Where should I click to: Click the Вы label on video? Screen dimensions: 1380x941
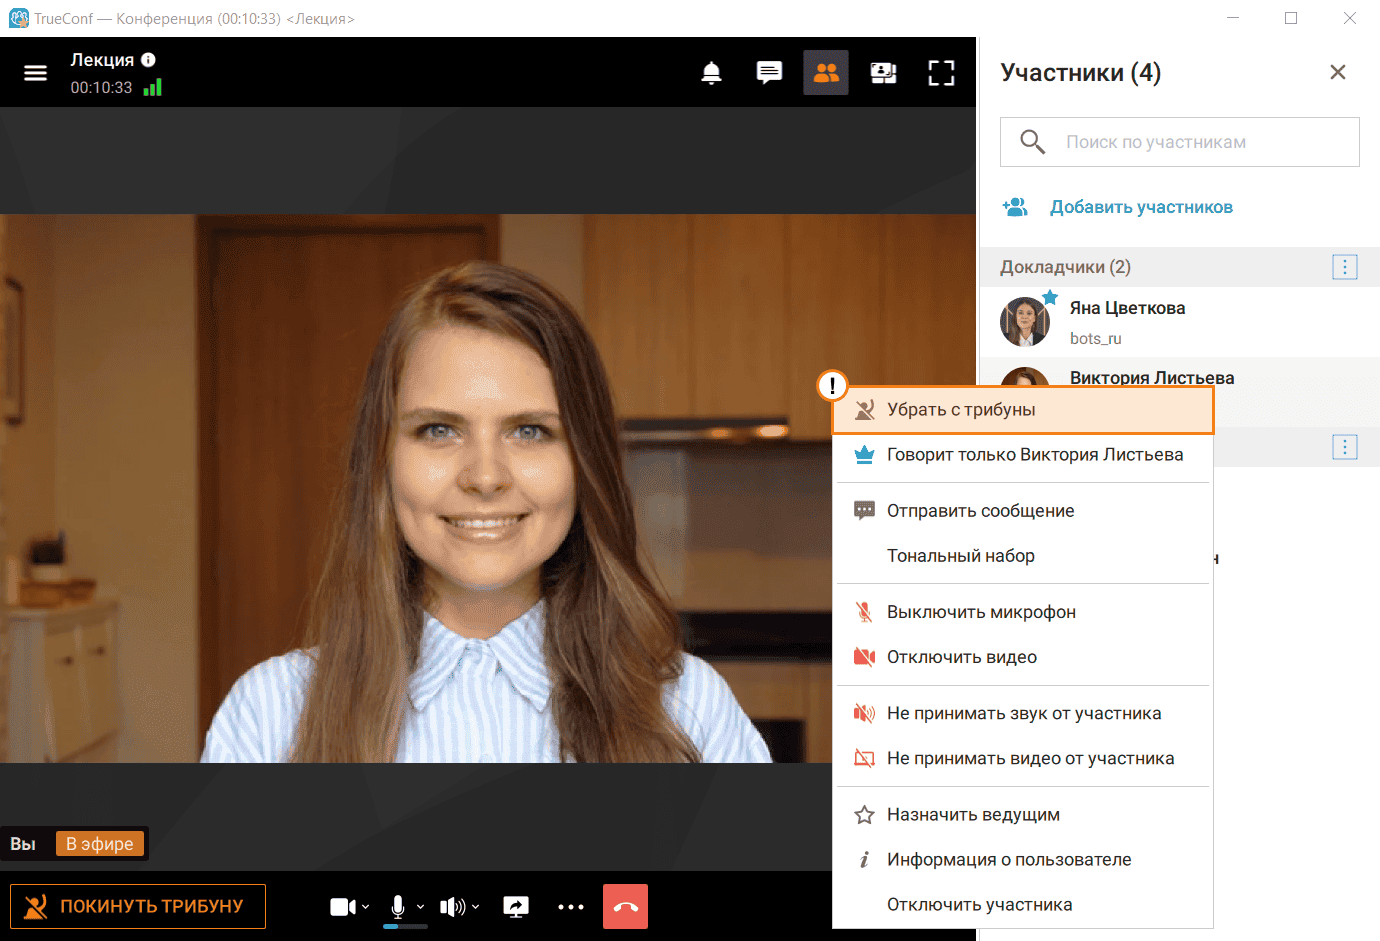[23, 844]
